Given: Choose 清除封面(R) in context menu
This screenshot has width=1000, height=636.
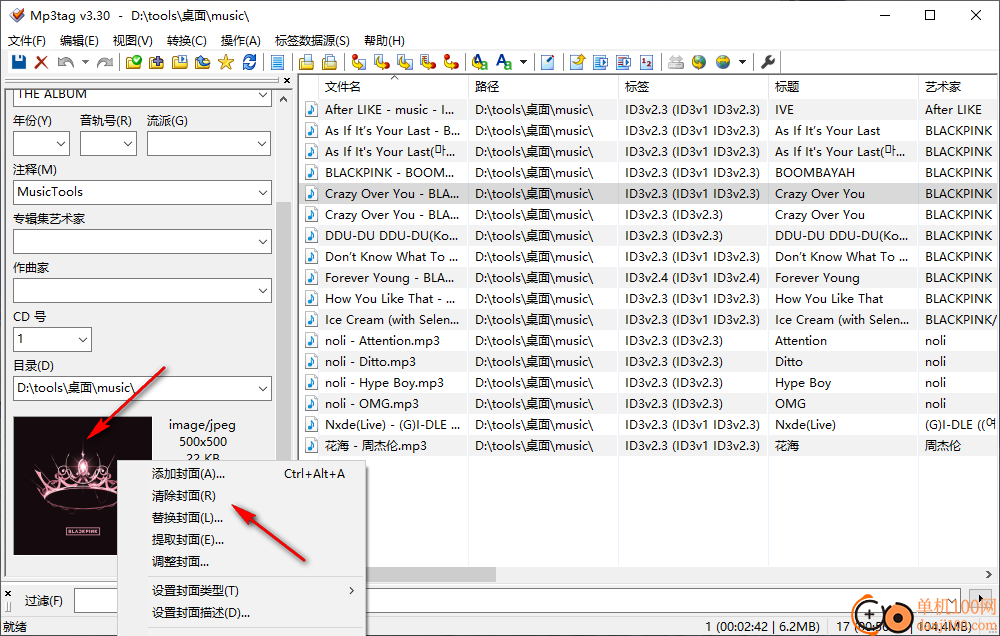Looking at the screenshot, I should coord(242,496).
